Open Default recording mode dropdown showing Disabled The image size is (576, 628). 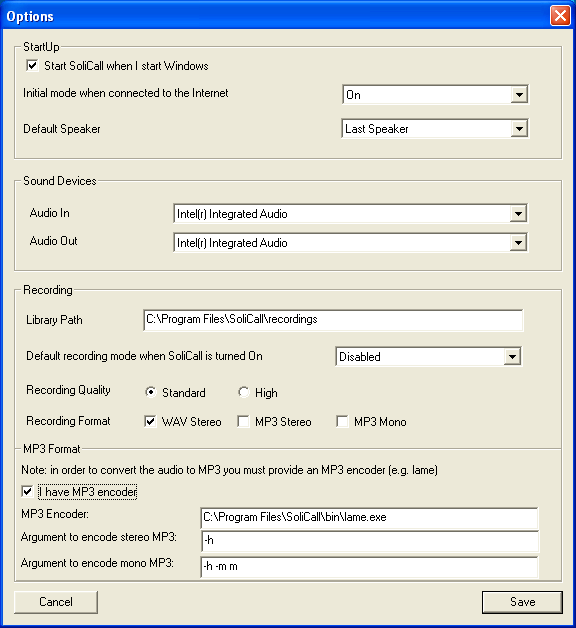[x=428, y=356]
